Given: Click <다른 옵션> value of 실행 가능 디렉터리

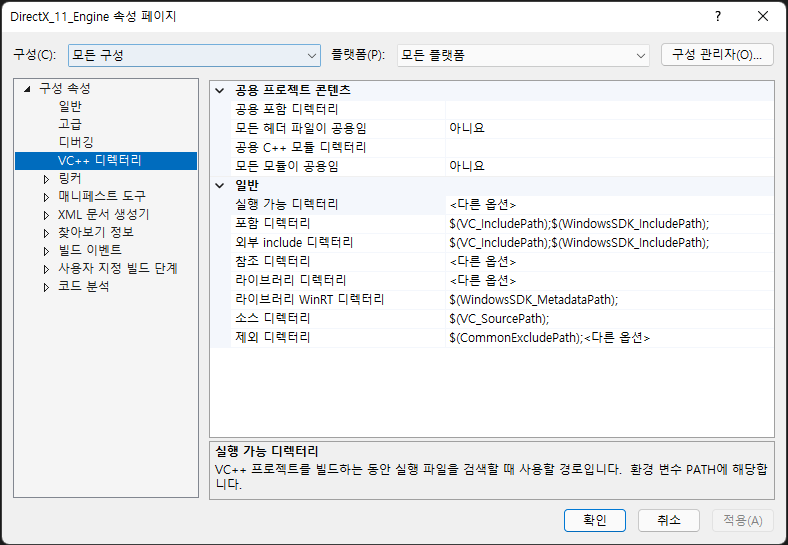Looking at the screenshot, I should click(610, 205).
